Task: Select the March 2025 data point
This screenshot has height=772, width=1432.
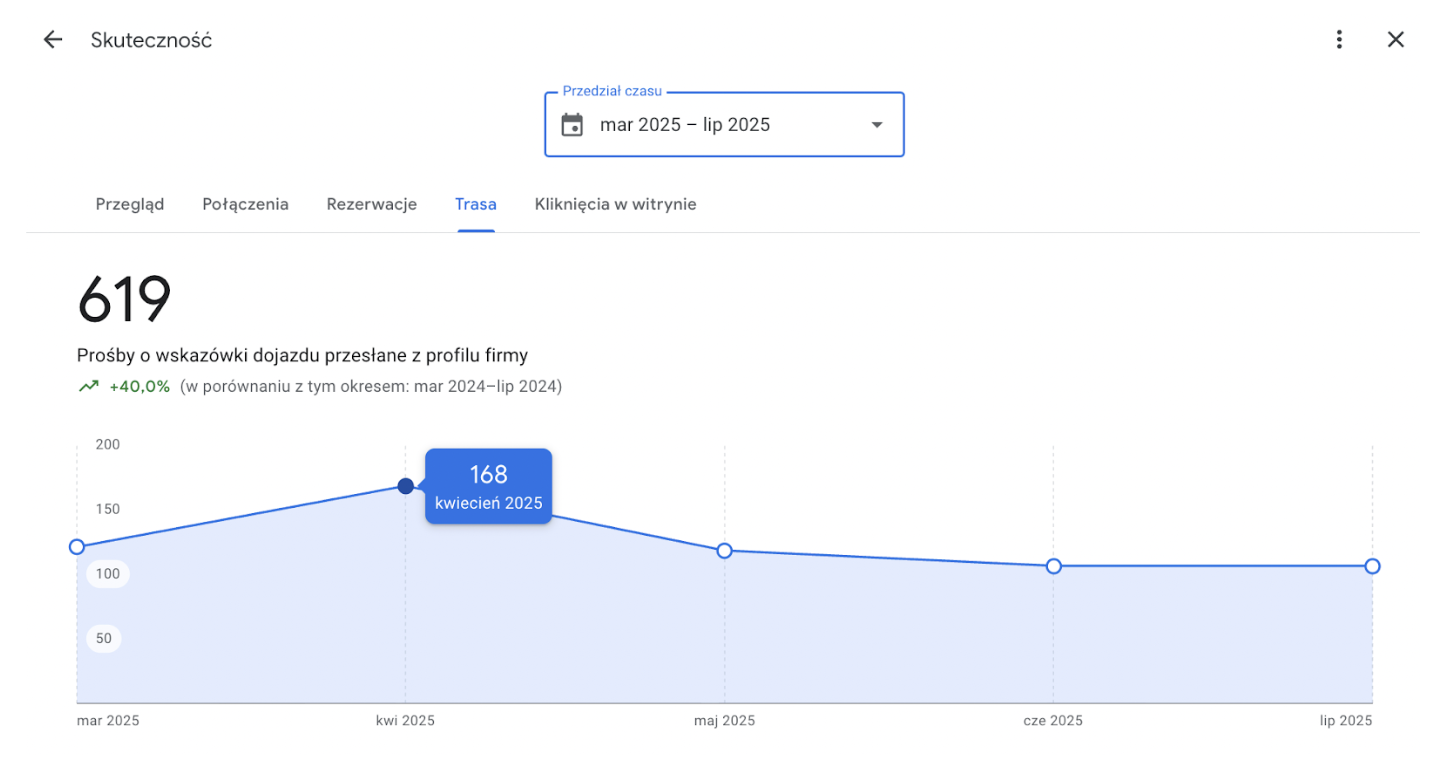Action: (x=77, y=547)
